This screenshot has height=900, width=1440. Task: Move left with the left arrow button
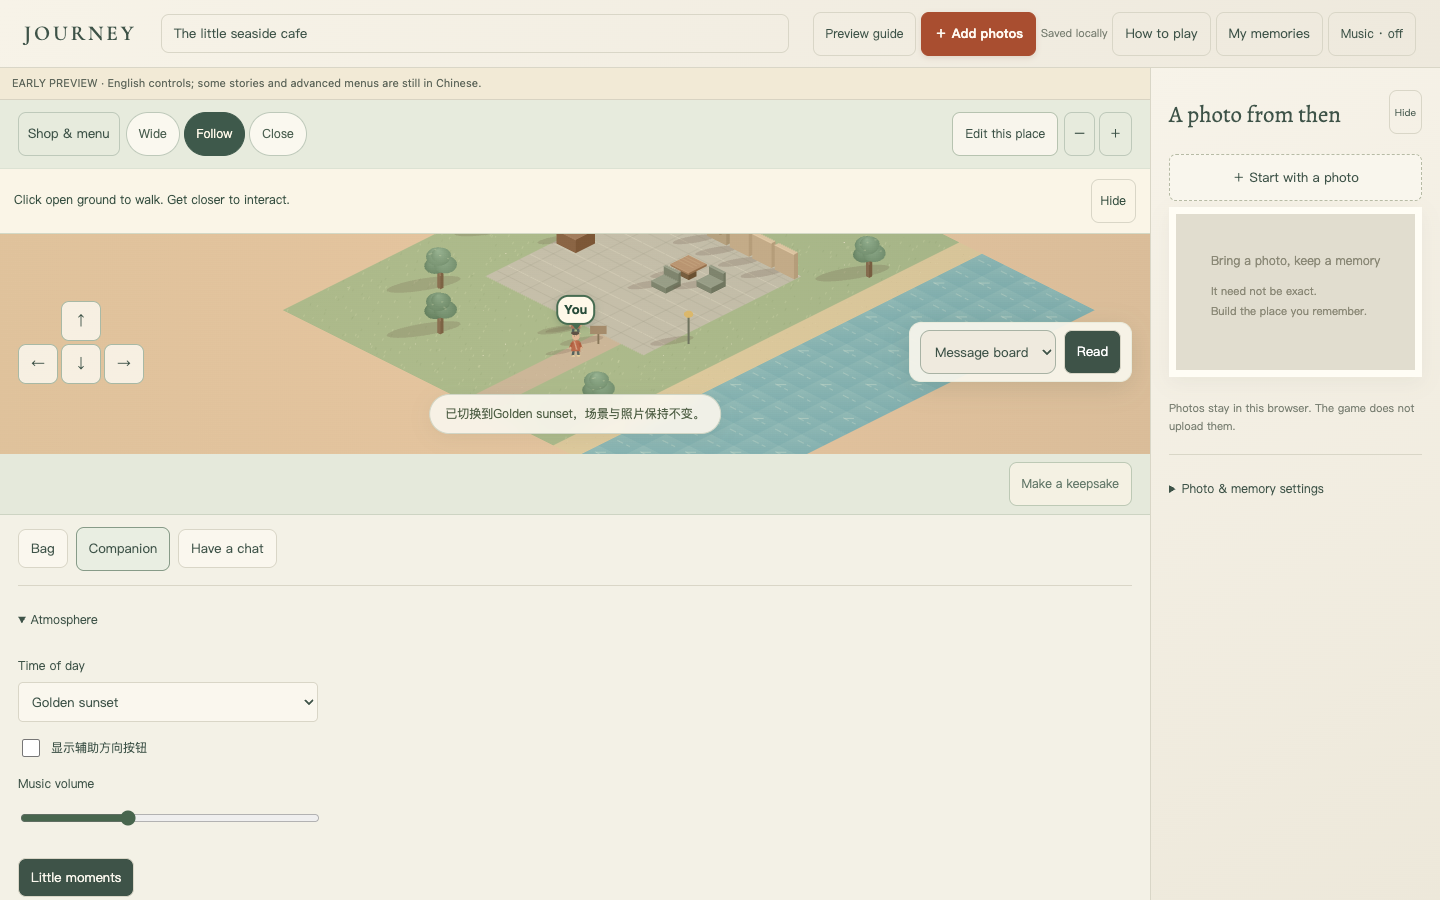[x=38, y=364]
